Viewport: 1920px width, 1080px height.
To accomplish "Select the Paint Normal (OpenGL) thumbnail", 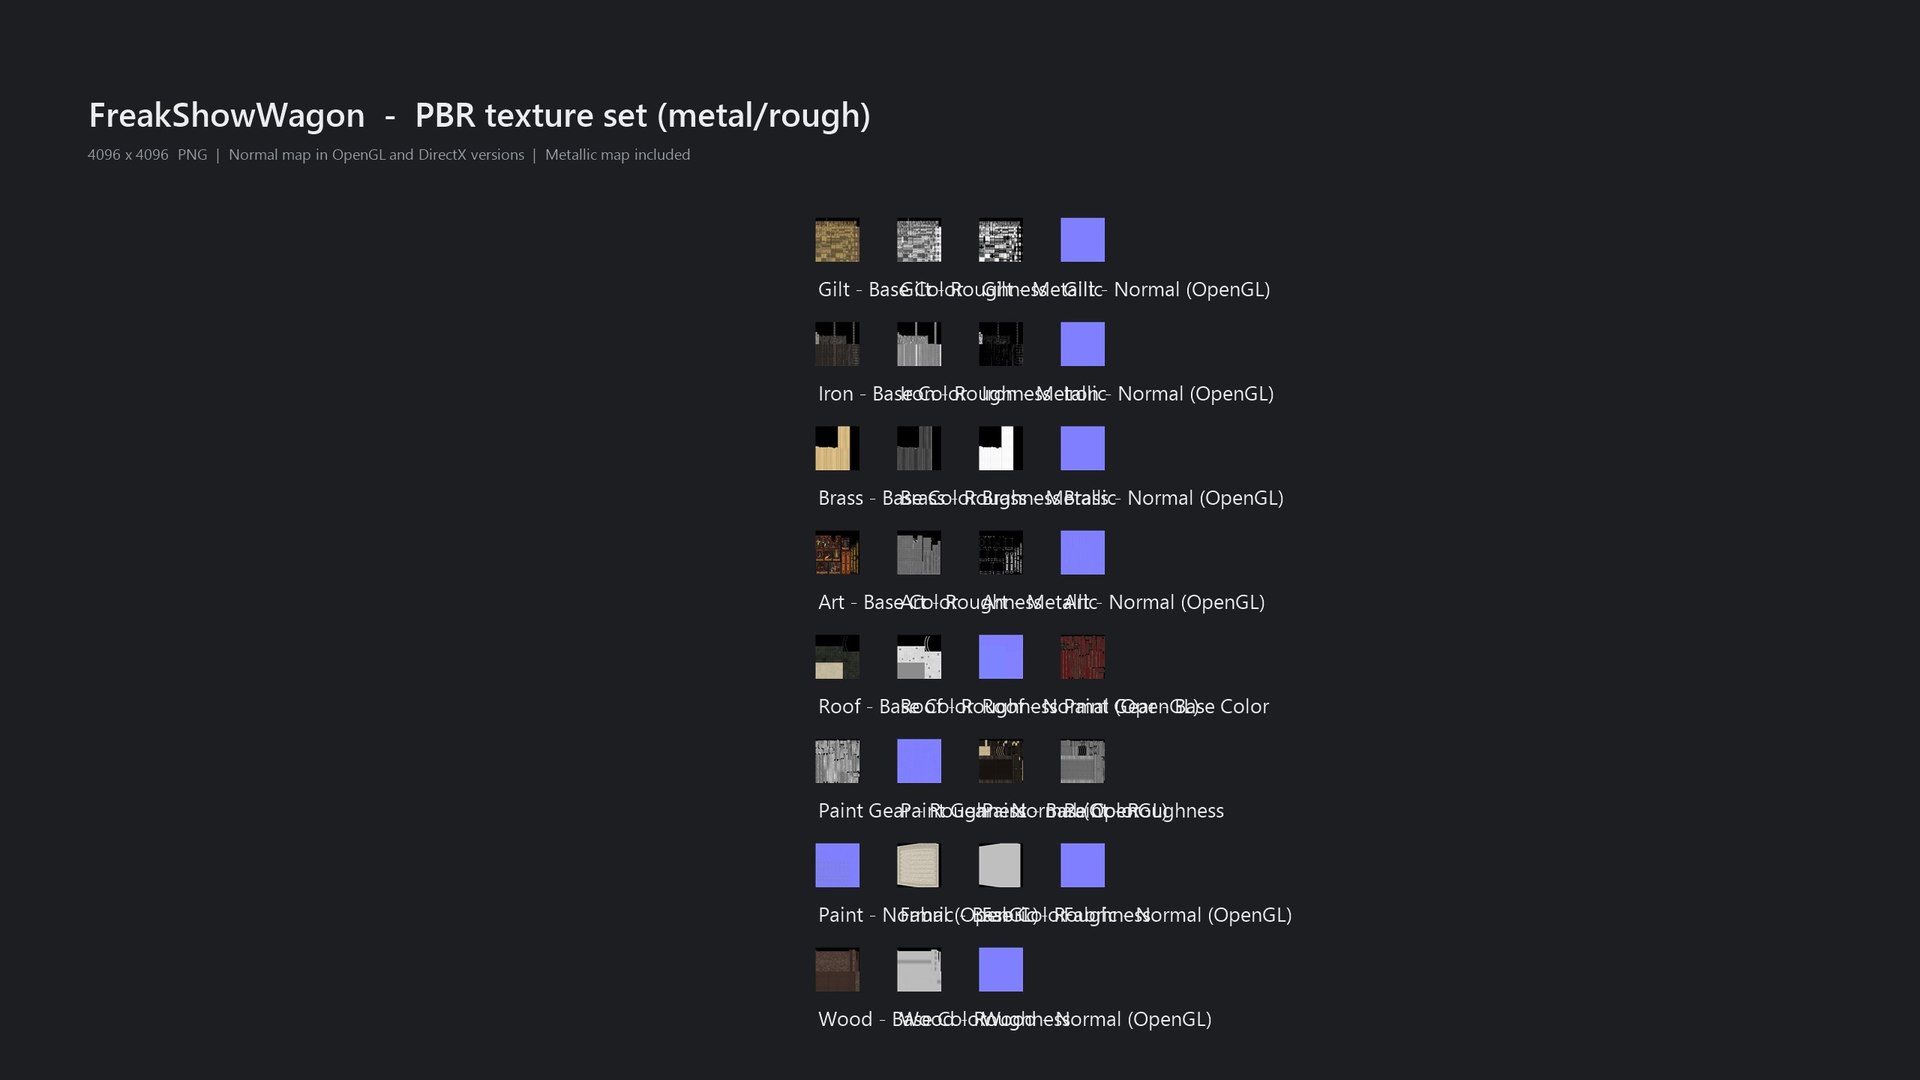I will pos(837,865).
